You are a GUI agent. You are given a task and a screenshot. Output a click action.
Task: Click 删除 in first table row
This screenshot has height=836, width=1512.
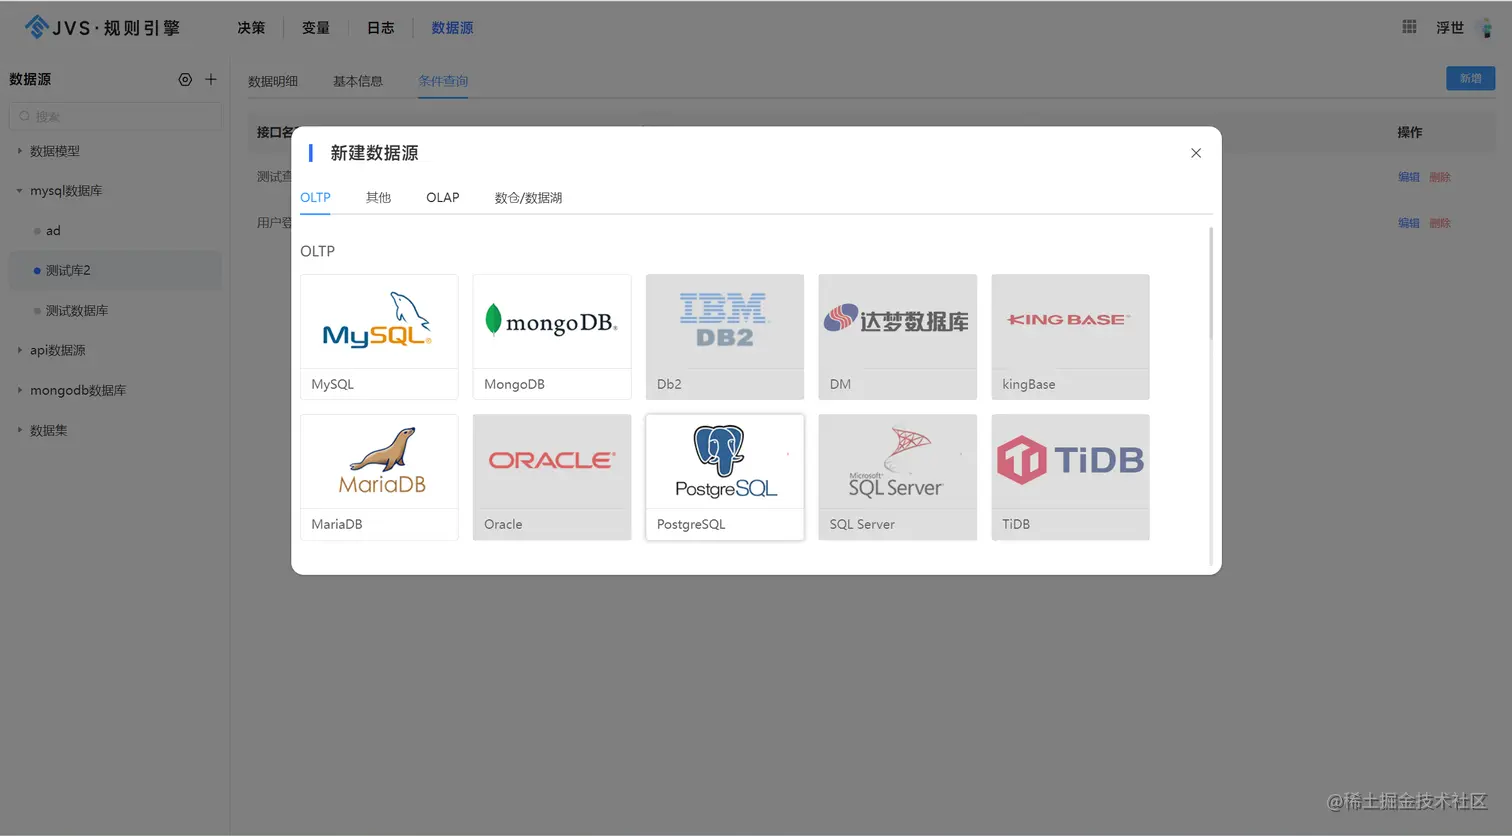pyautogui.click(x=1440, y=177)
